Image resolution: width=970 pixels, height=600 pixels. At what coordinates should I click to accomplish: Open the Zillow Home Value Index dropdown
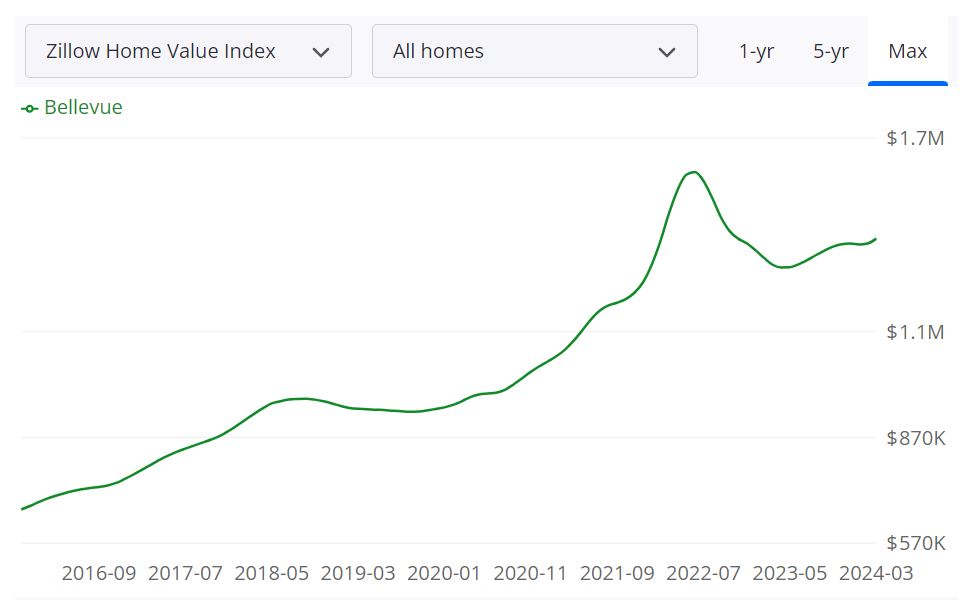click(x=186, y=50)
